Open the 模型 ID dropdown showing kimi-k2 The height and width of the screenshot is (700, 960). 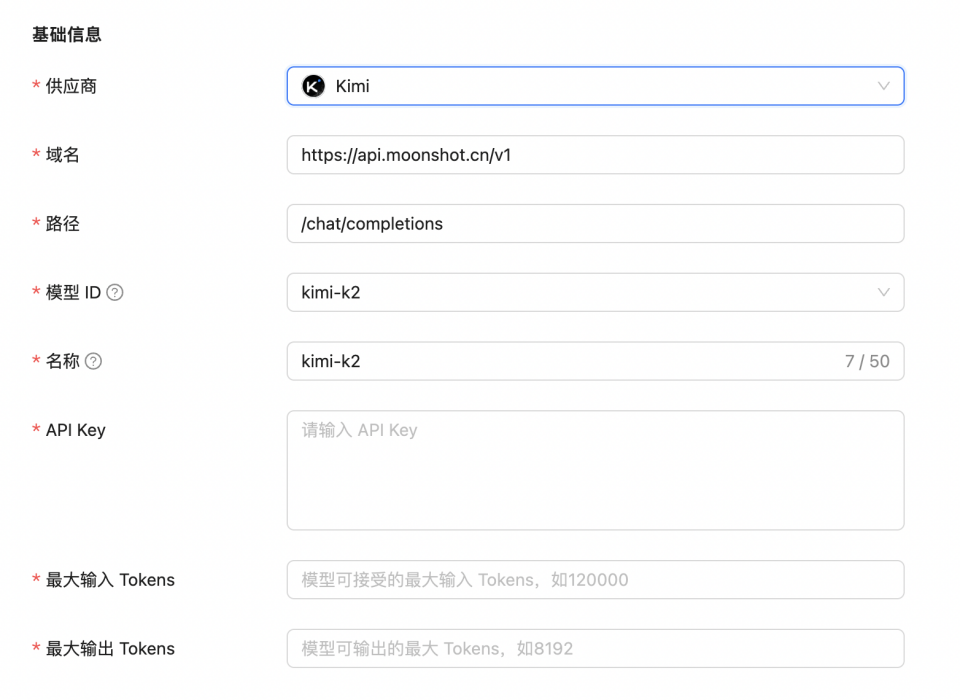pos(595,293)
